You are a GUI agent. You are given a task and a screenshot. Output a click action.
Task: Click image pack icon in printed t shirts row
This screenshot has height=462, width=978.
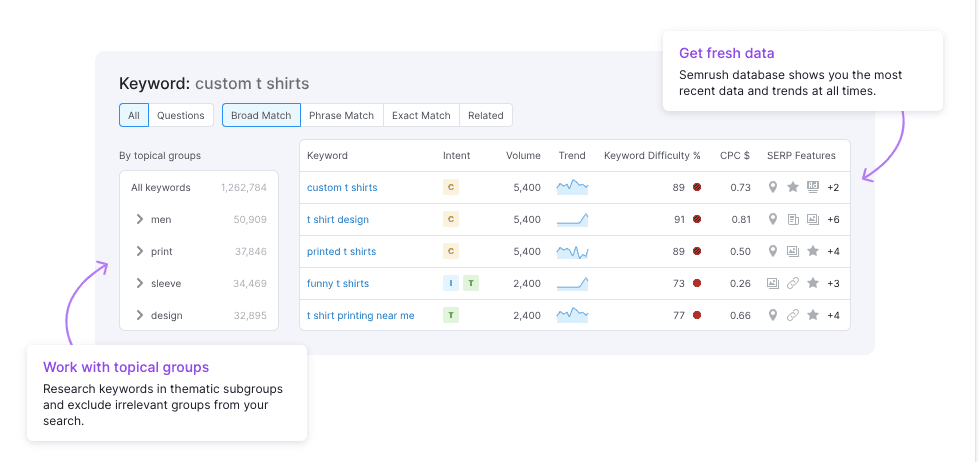point(793,251)
